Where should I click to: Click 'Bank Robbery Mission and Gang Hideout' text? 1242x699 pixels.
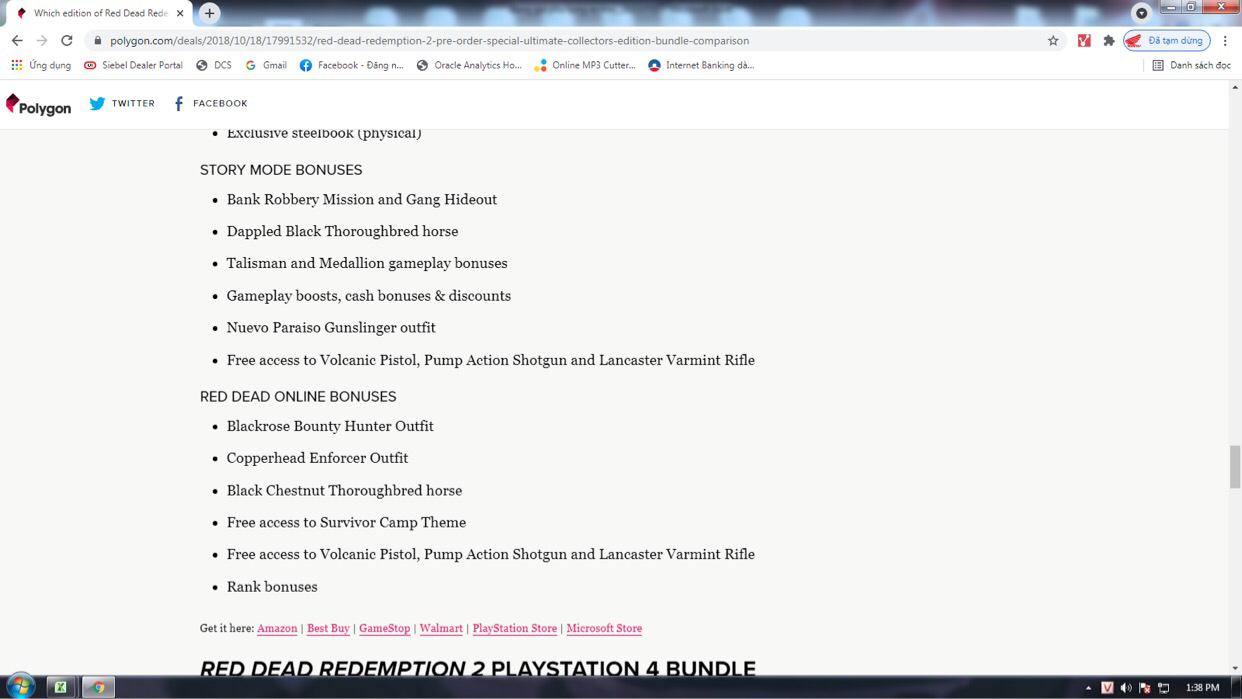click(x=362, y=199)
